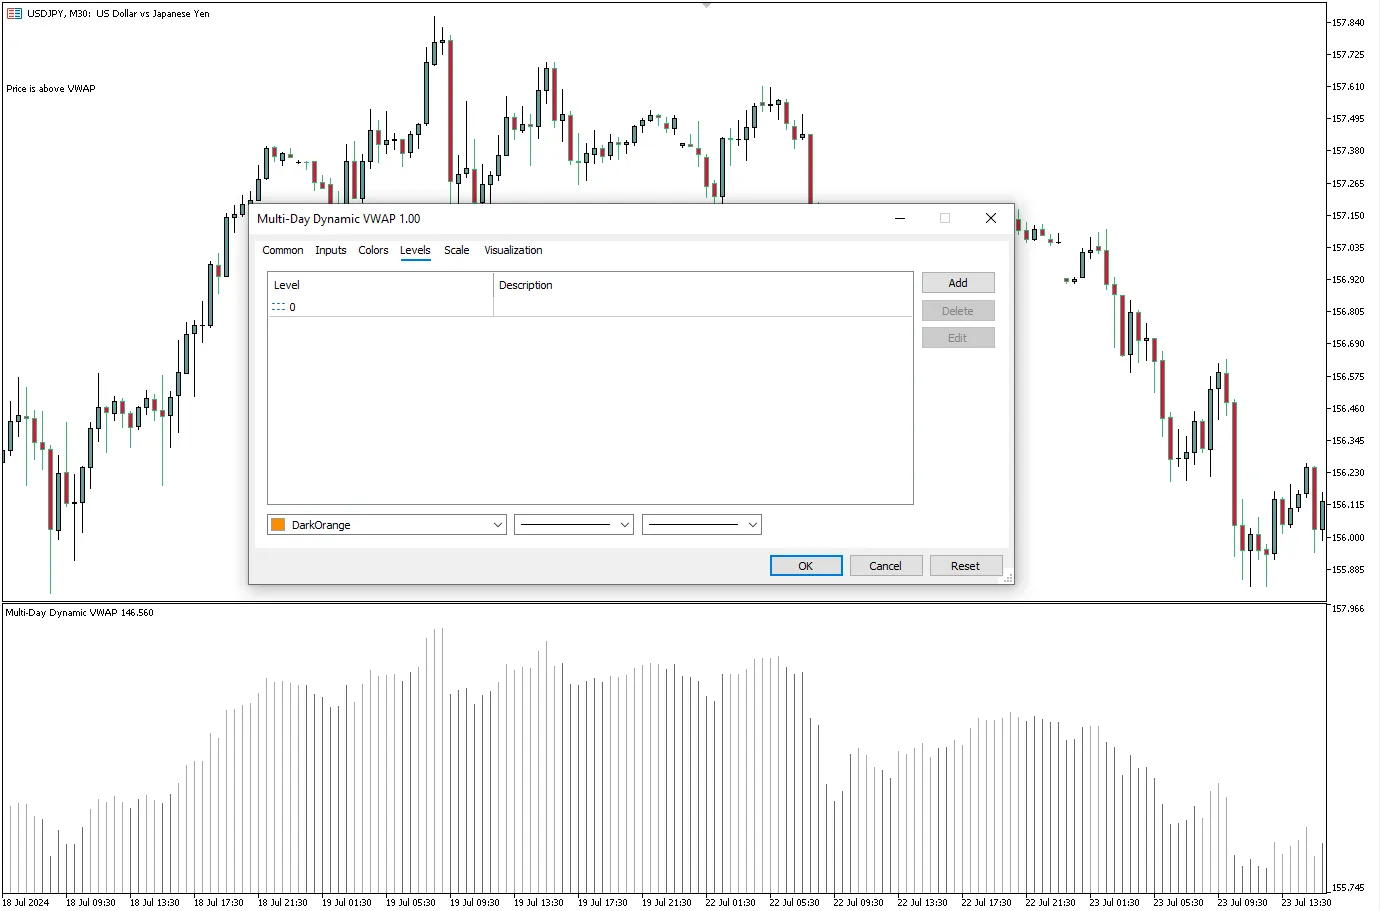
Task: Click the 'Price is above VWAP' label
Action: [x=51, y=89]
